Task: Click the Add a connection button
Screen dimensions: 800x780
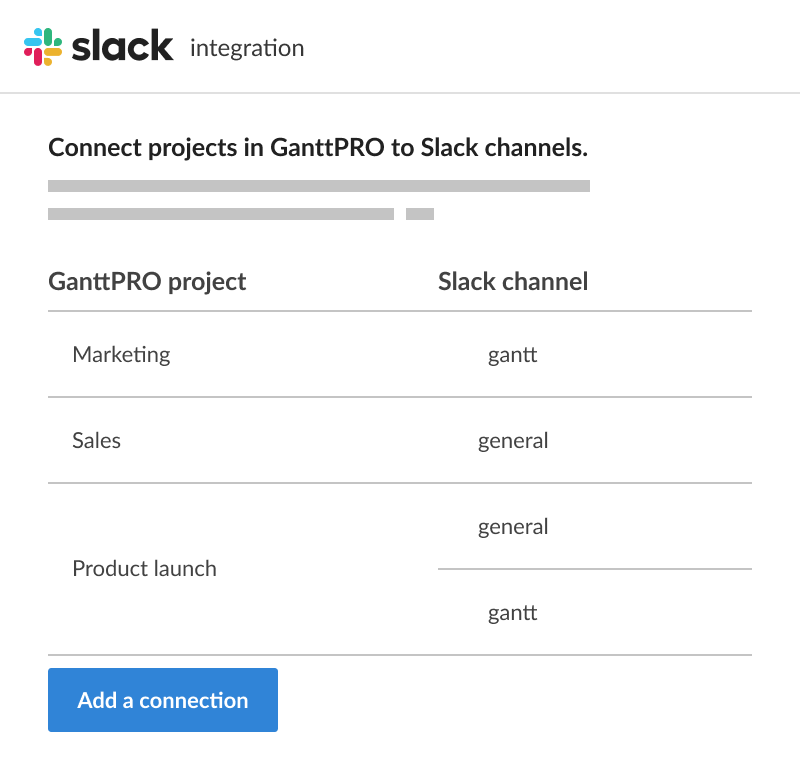Action: [163, 700]
